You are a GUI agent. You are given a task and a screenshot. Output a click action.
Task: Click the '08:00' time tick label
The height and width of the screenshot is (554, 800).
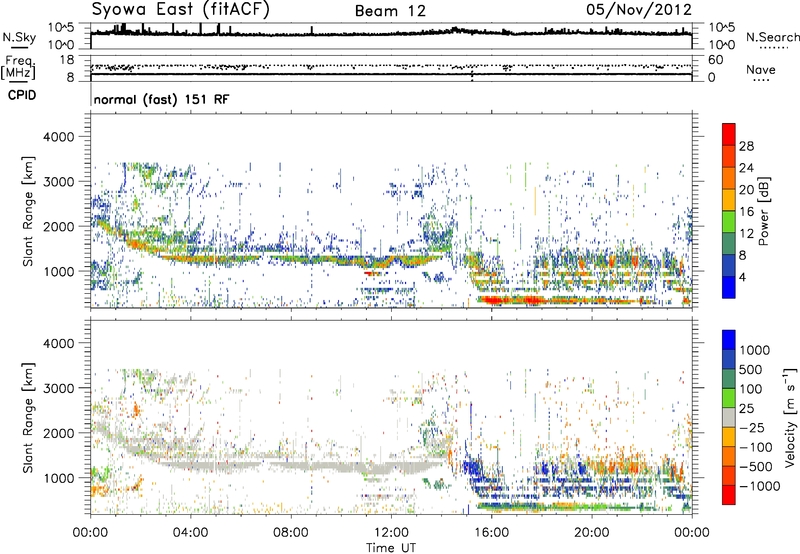[x=291, y=533]
